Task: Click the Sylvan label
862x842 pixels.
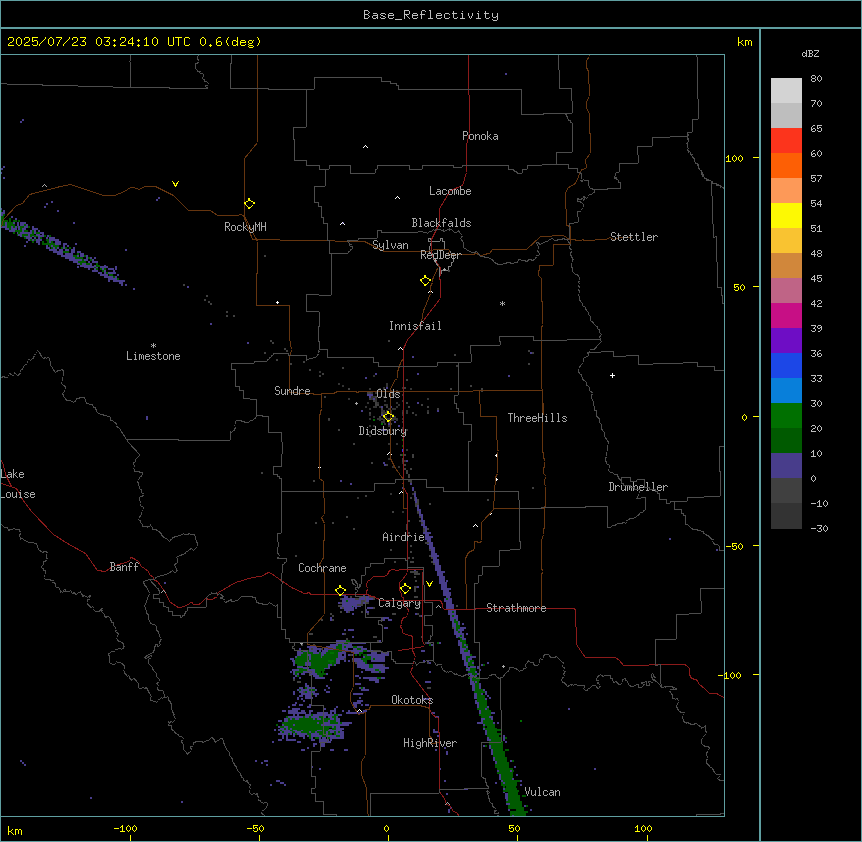Action: 390,245
